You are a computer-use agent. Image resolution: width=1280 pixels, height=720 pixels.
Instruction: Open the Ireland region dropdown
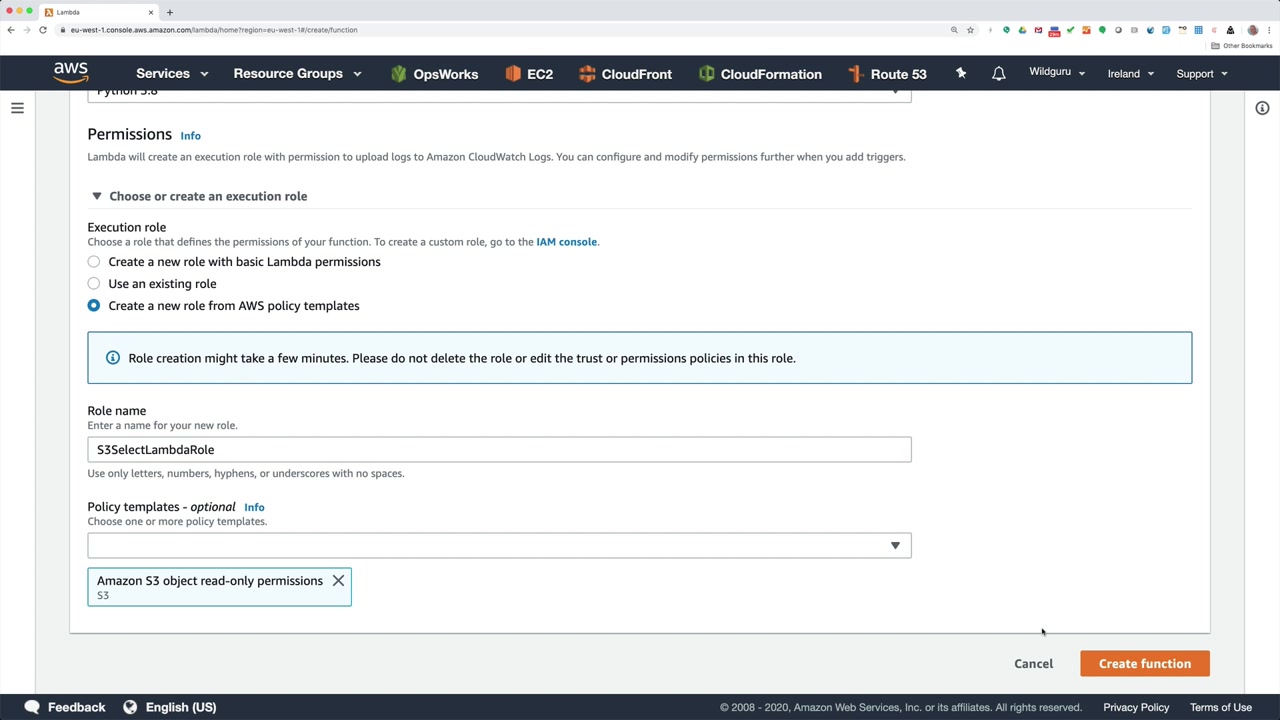tap(1130, 74)
